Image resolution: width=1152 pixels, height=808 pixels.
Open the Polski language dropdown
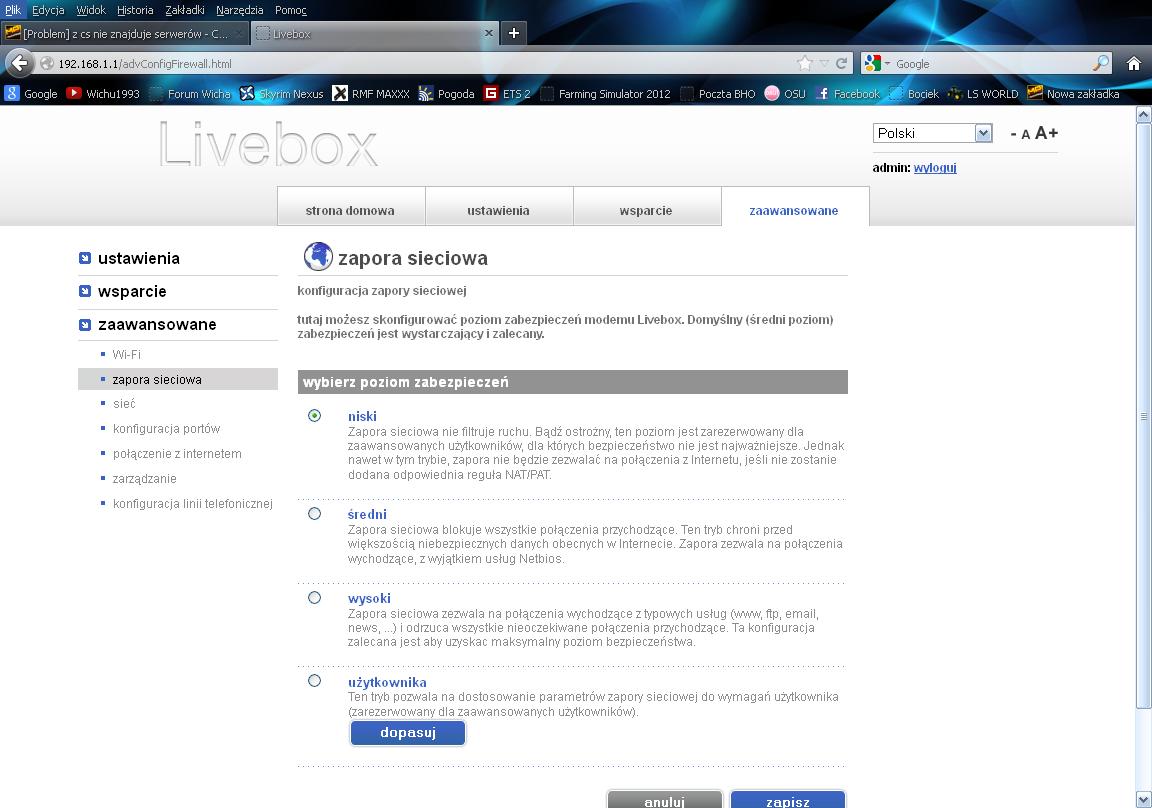933,133
